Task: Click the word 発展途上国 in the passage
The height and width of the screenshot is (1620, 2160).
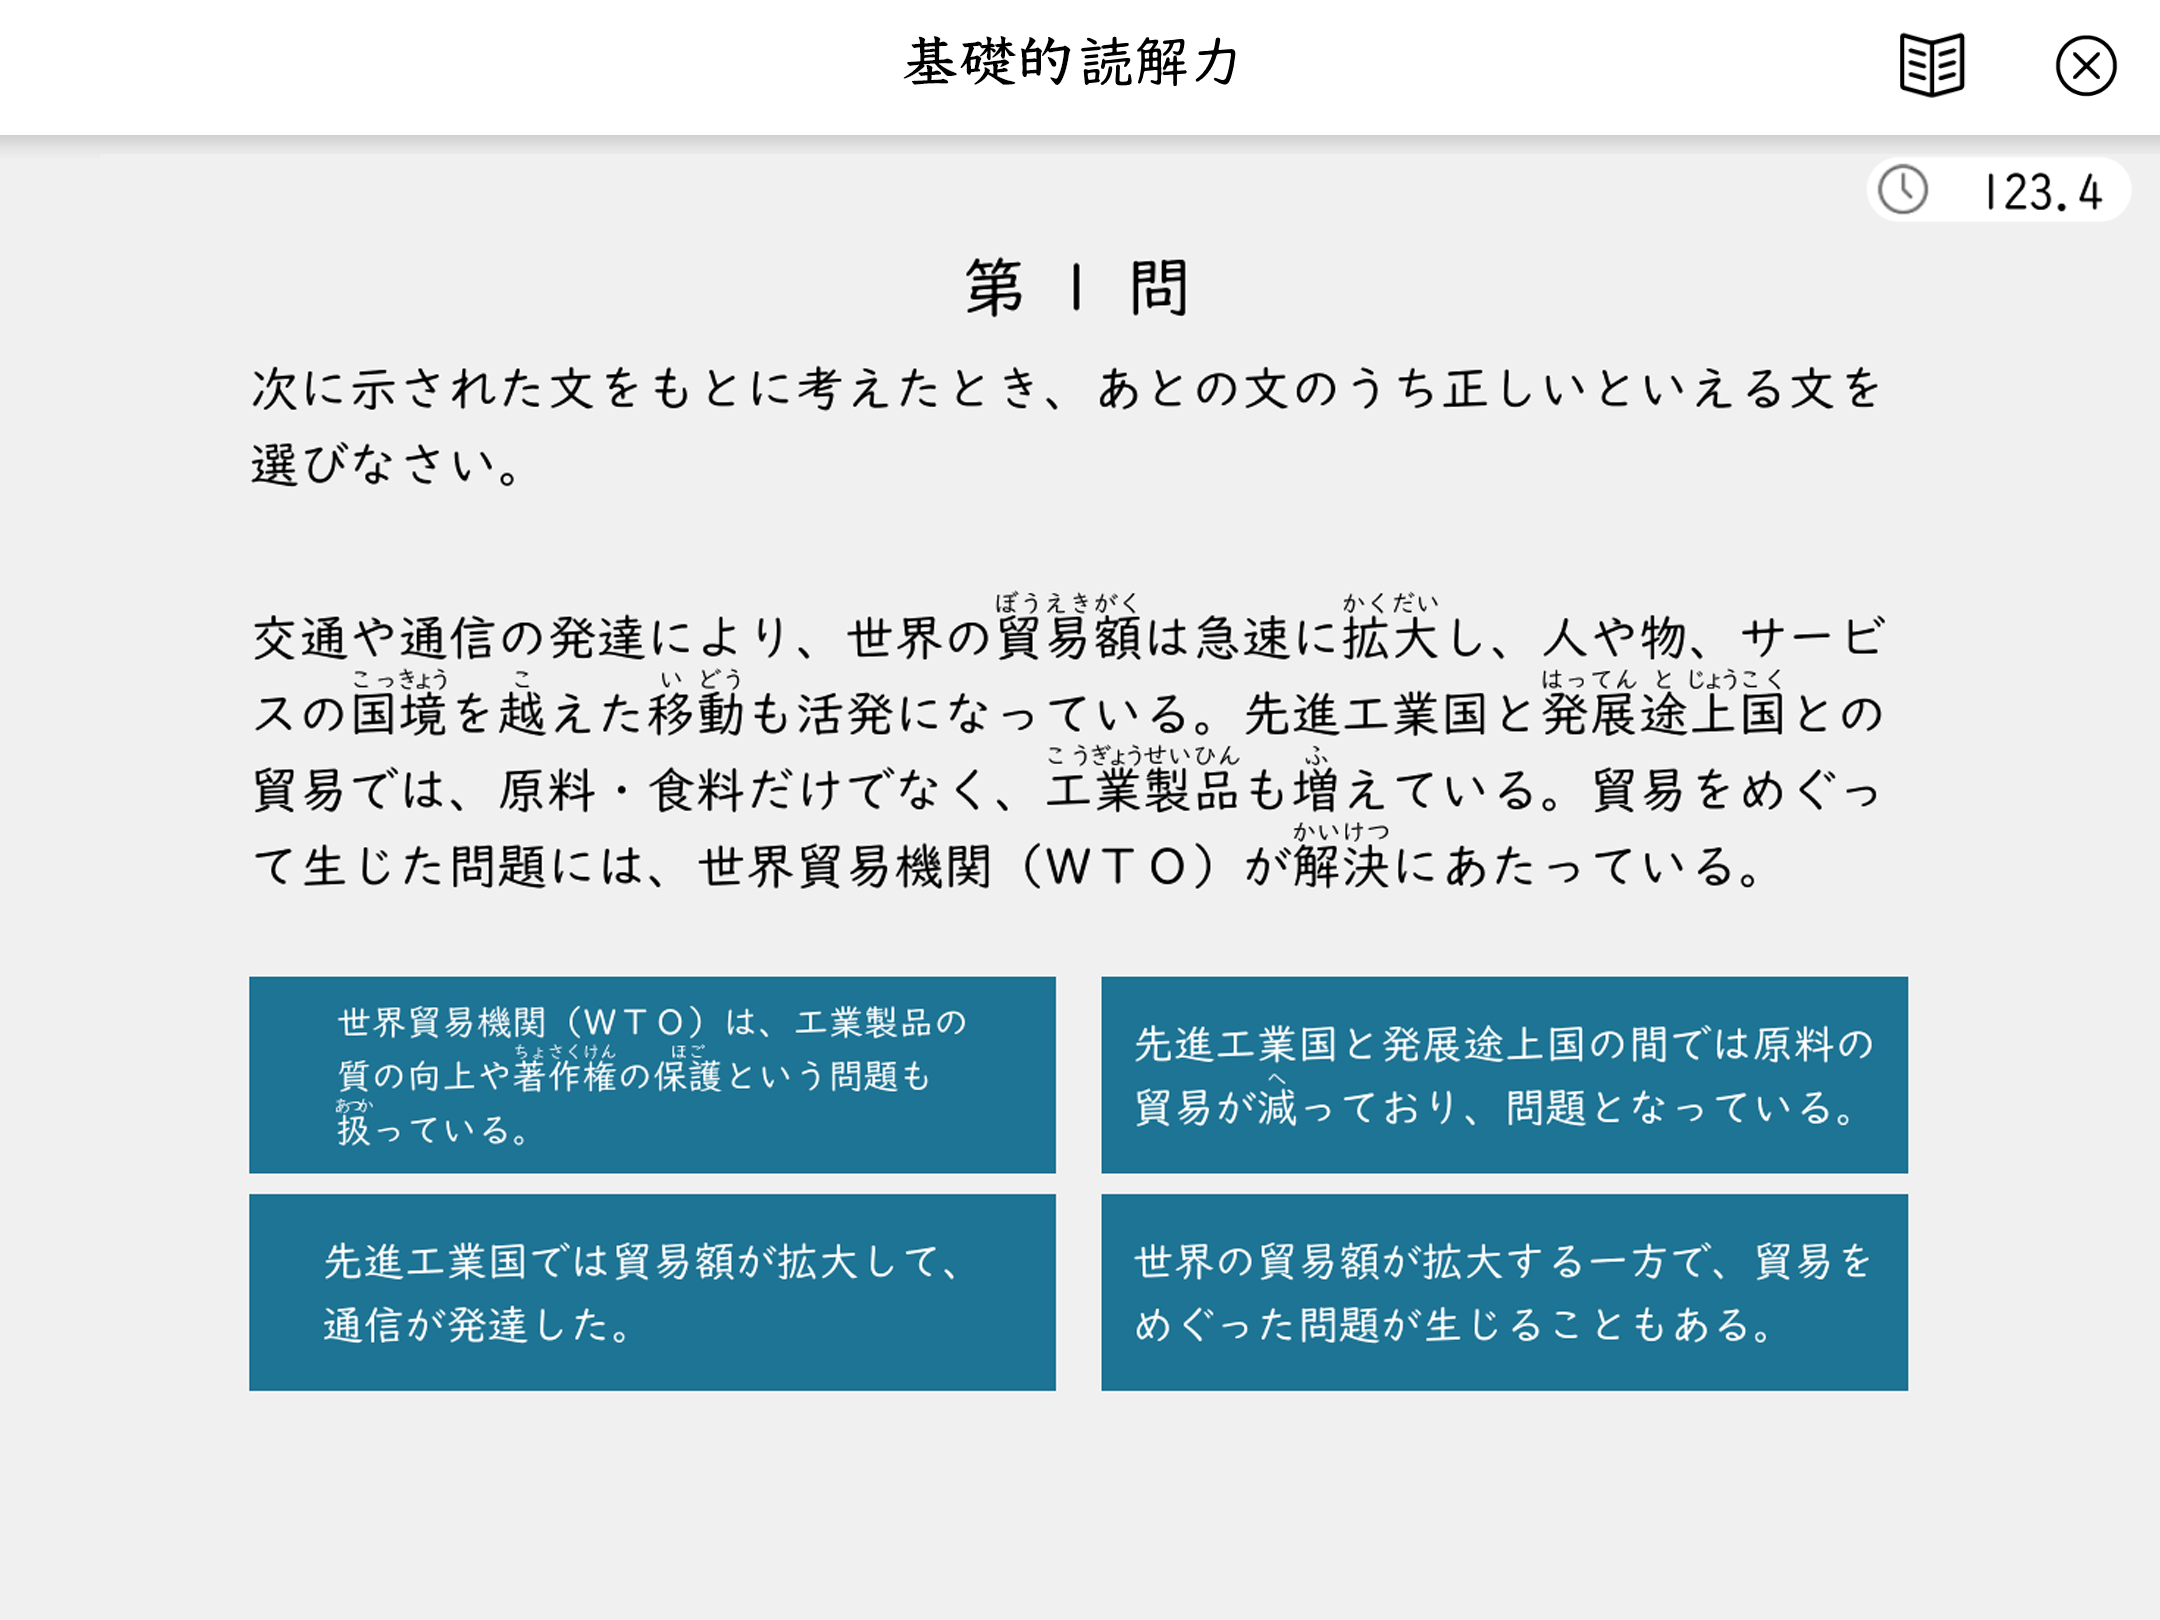Action: click(x=1662, y=714)
